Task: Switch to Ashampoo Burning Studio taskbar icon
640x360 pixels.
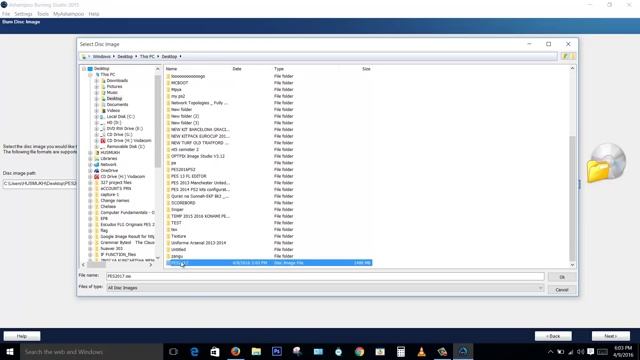Action: (x=463, y=351)
